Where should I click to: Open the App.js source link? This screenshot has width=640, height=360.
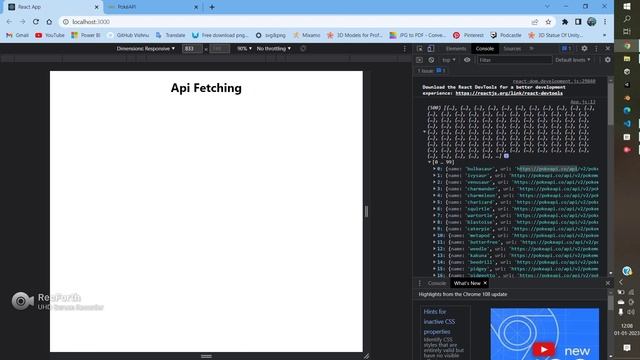click(x=583, y=102)
